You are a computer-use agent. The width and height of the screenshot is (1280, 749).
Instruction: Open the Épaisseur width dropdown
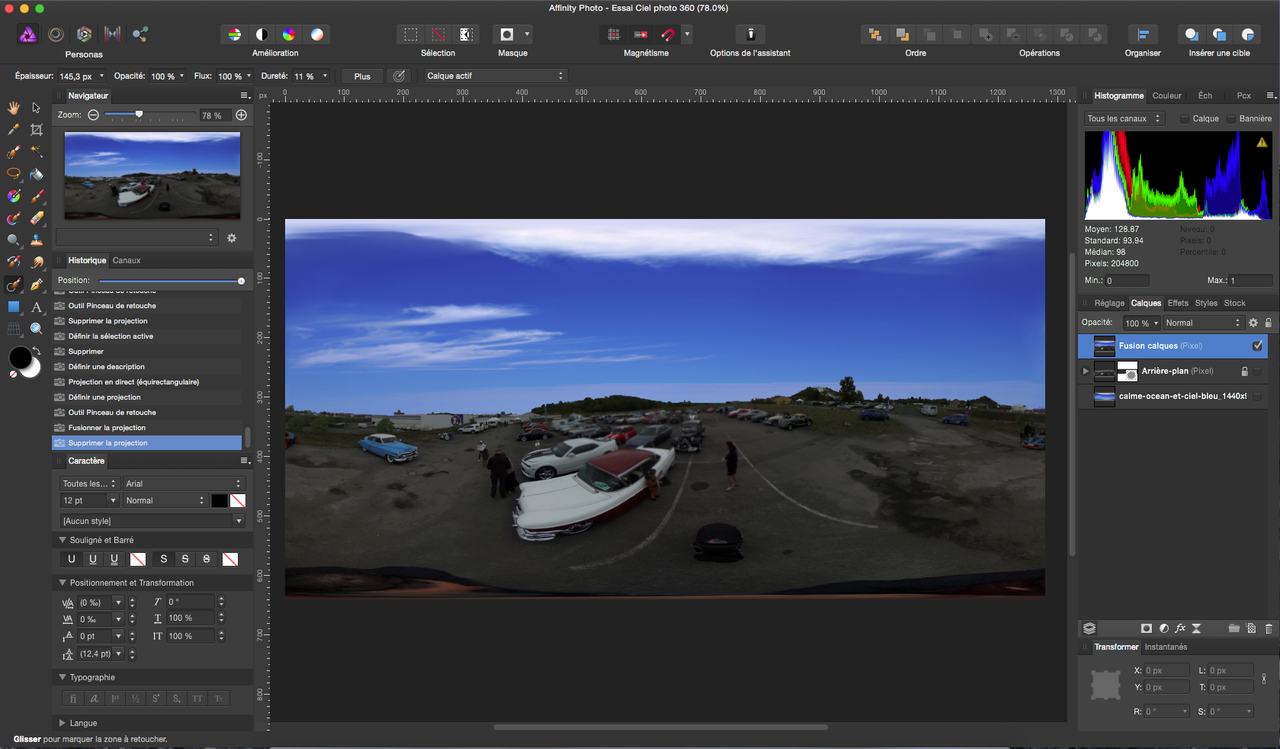coord(101,76)
